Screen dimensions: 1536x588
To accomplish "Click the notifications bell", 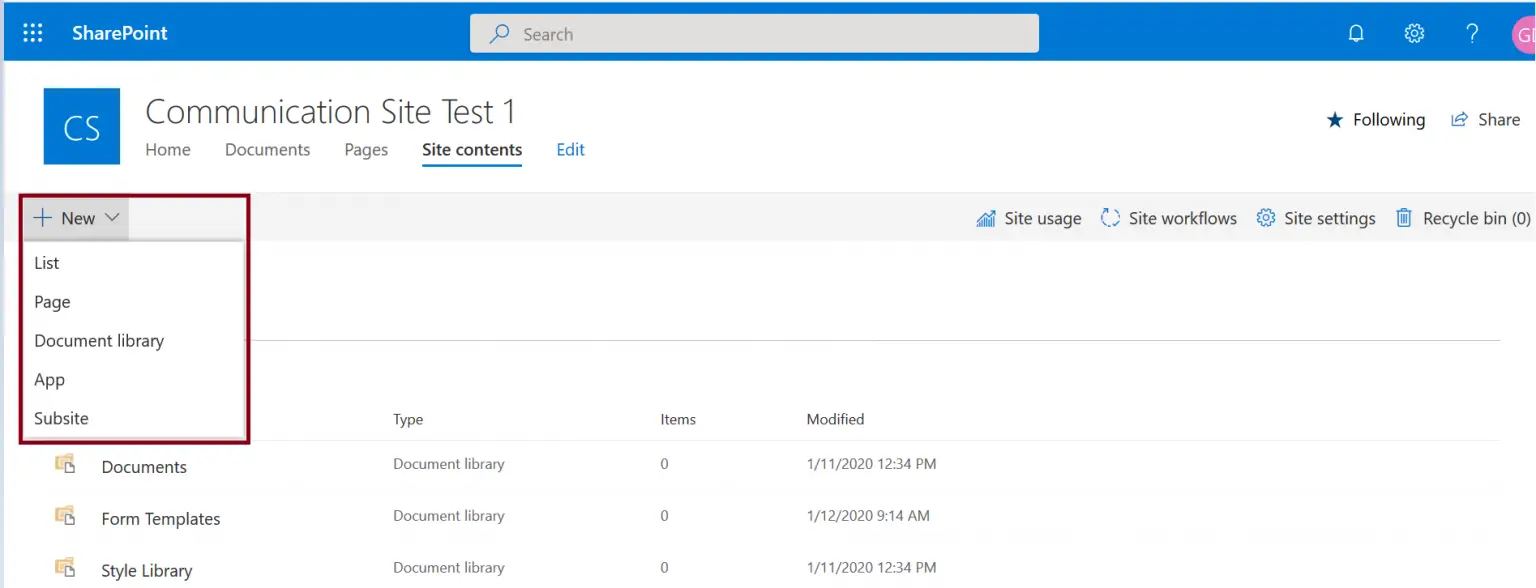I will coord(1356,33).
